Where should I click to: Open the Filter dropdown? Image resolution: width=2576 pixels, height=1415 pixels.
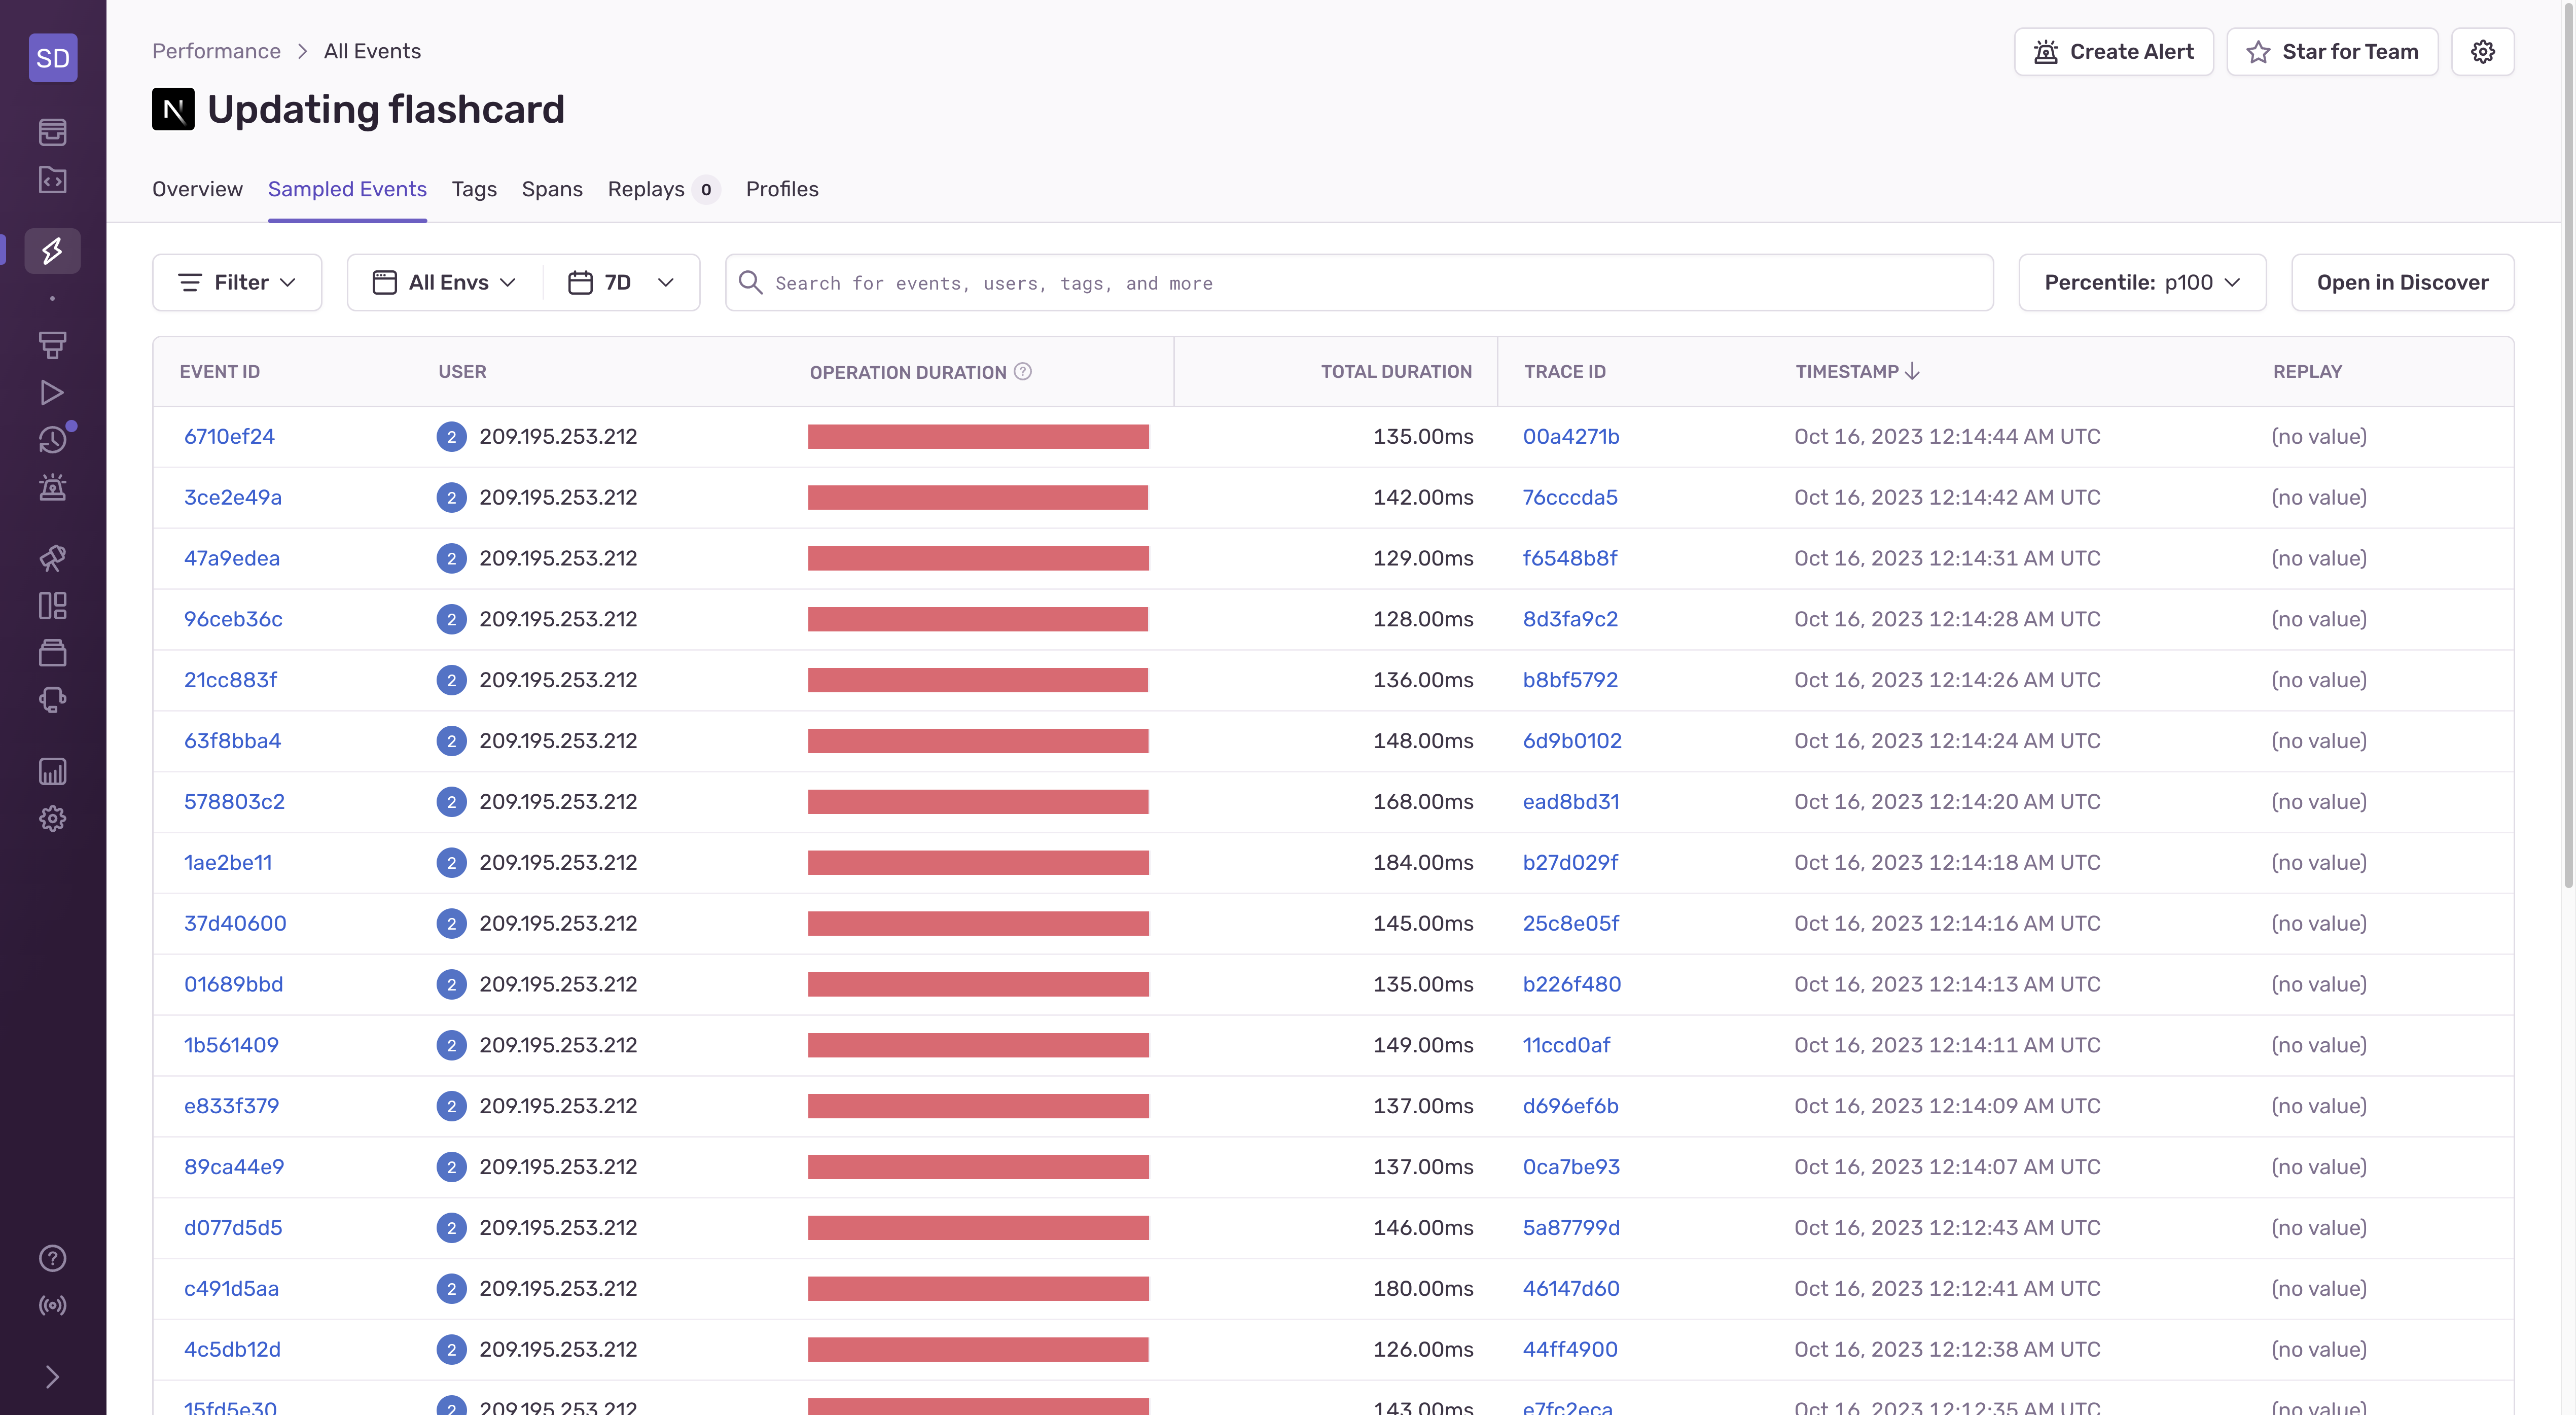pos(237,283)
